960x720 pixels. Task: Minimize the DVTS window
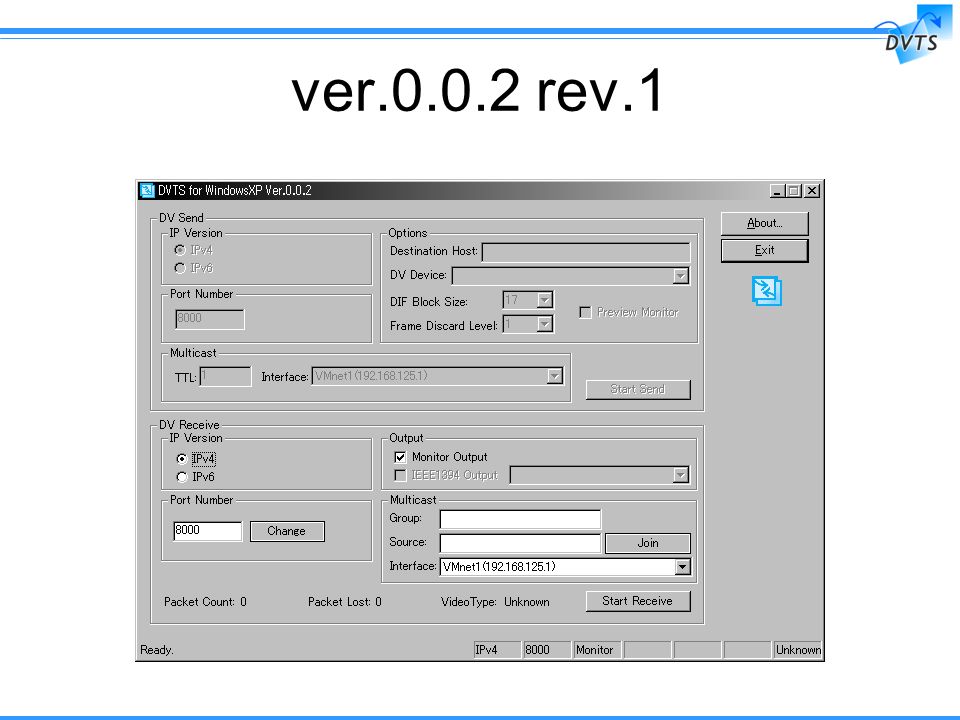[x=777, y=191]
